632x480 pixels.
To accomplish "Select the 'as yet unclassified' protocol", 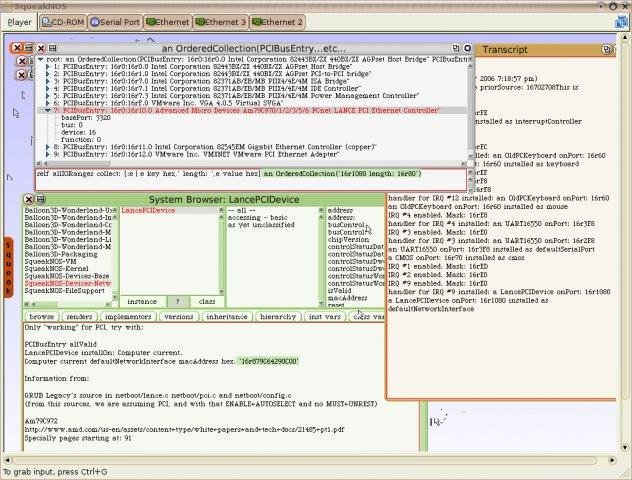I will [x=261, y=225].
